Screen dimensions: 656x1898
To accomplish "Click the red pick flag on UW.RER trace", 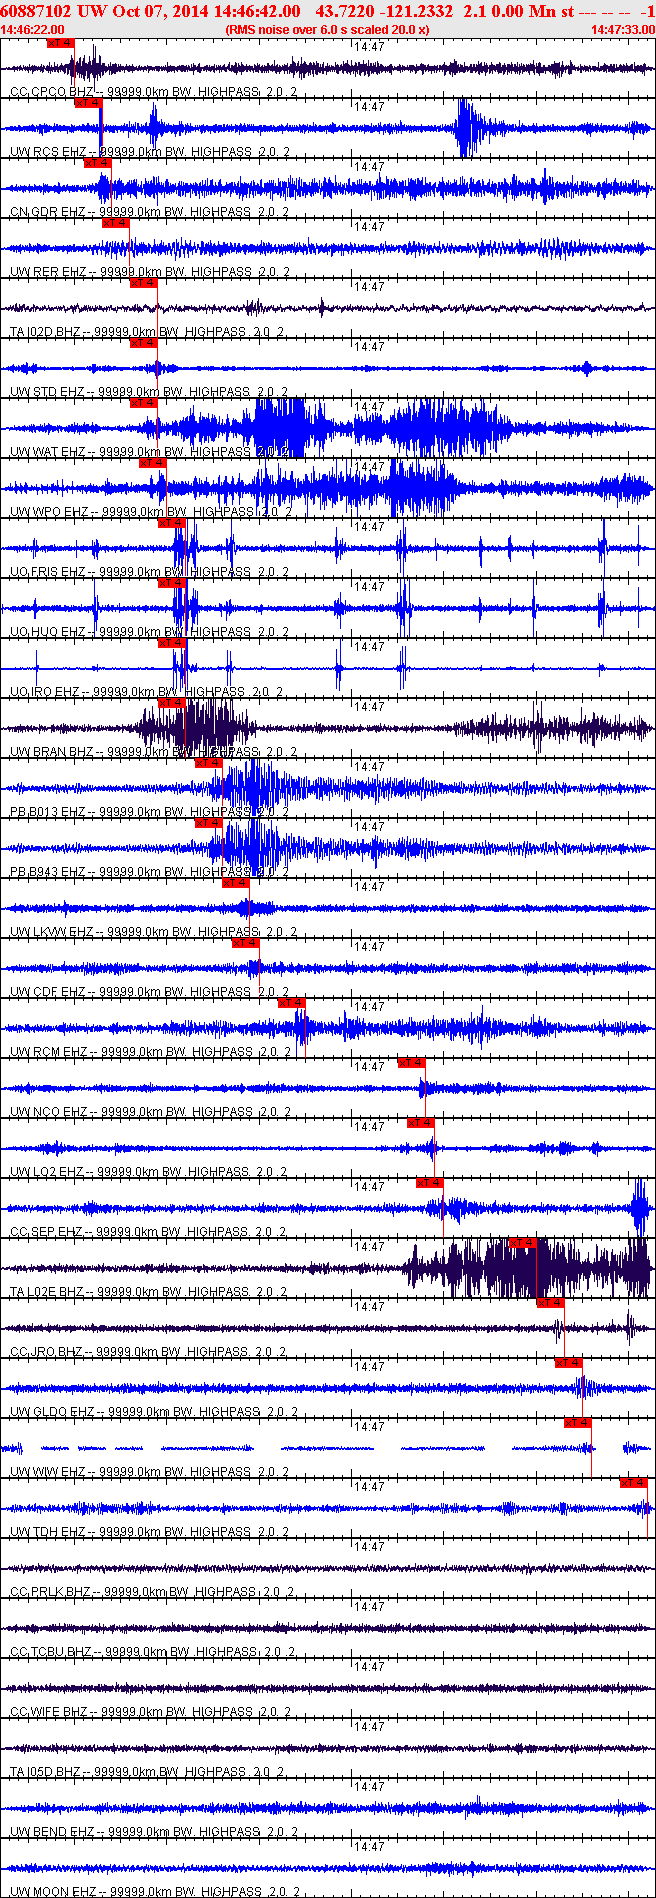I will pos(116,223).
